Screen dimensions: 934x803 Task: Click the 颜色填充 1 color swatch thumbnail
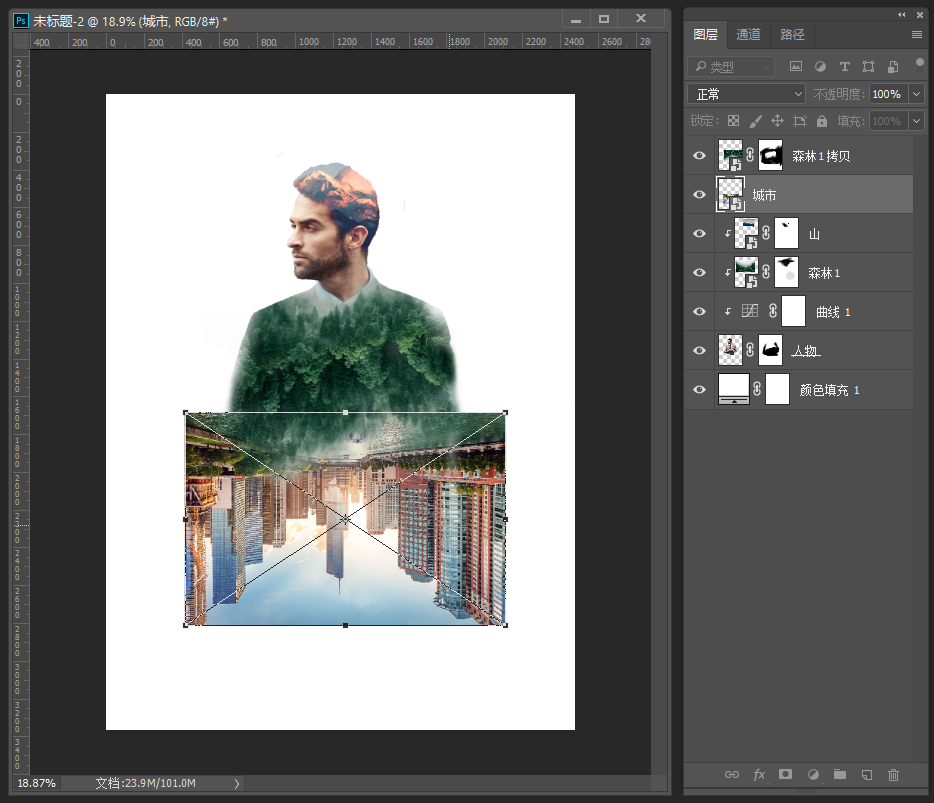(x=734, y=390)
